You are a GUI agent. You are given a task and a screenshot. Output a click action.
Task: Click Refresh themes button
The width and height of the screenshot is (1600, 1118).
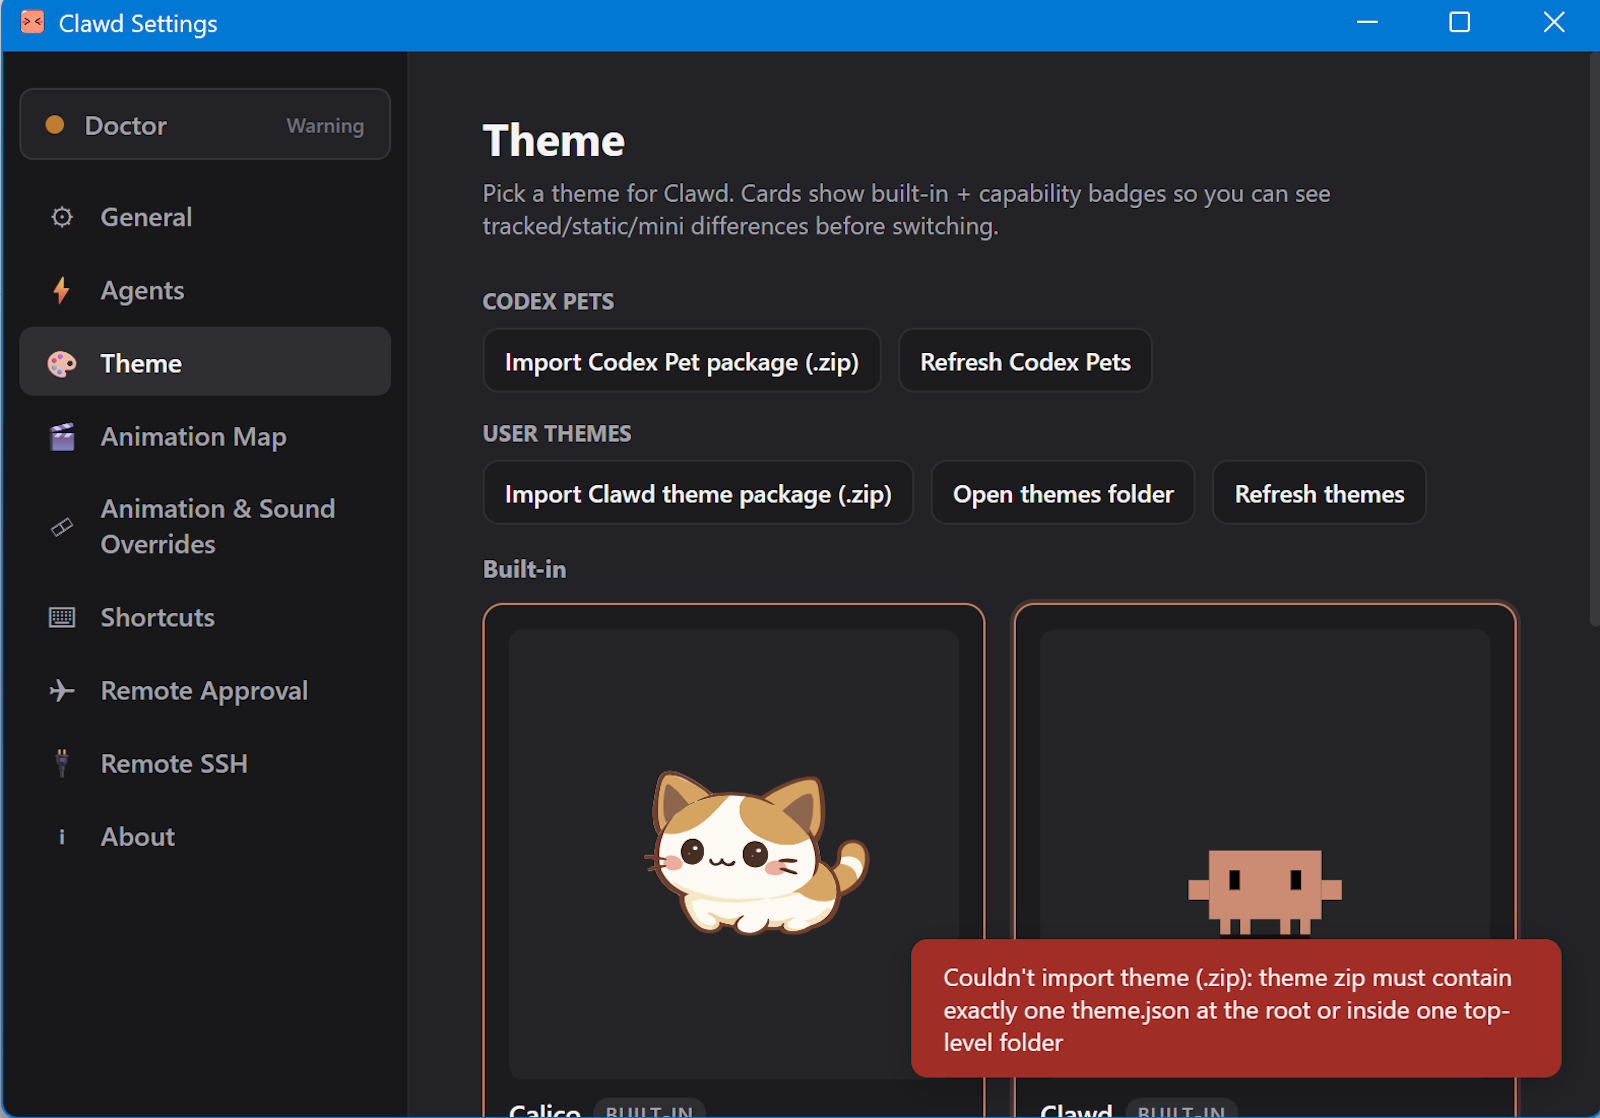(x=1319, y=493)
